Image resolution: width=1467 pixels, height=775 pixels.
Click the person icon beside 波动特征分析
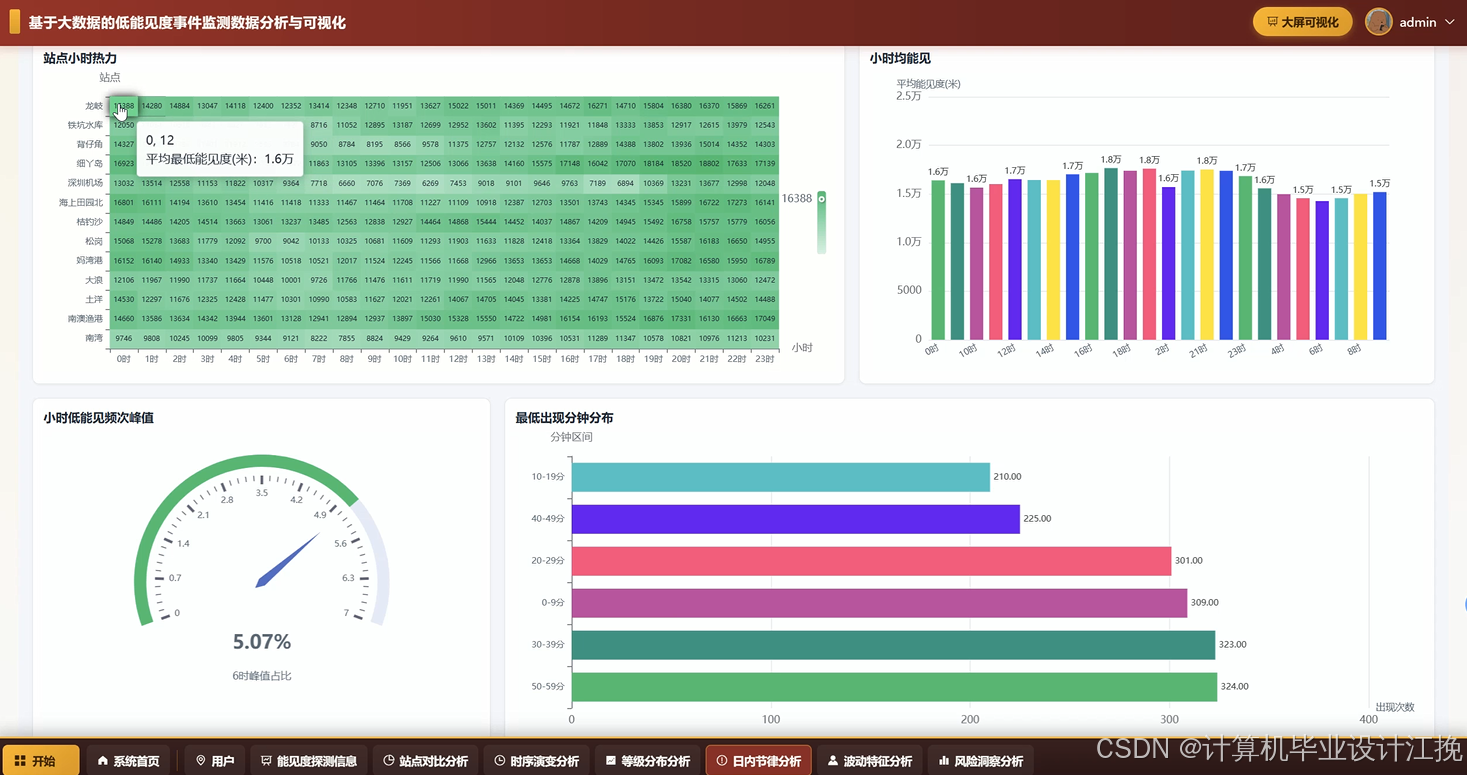[833, 761]
